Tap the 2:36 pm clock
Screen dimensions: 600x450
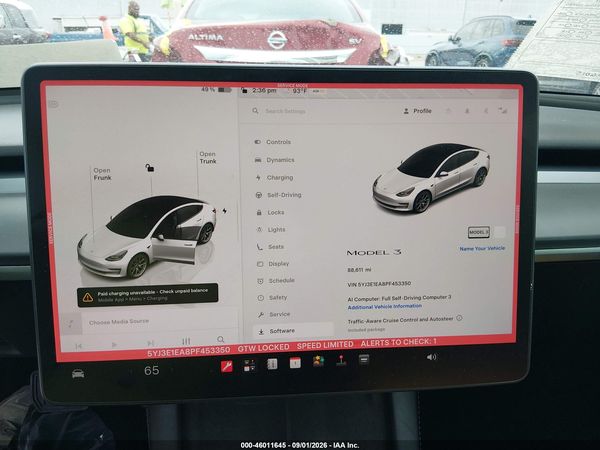pos(264,91)
